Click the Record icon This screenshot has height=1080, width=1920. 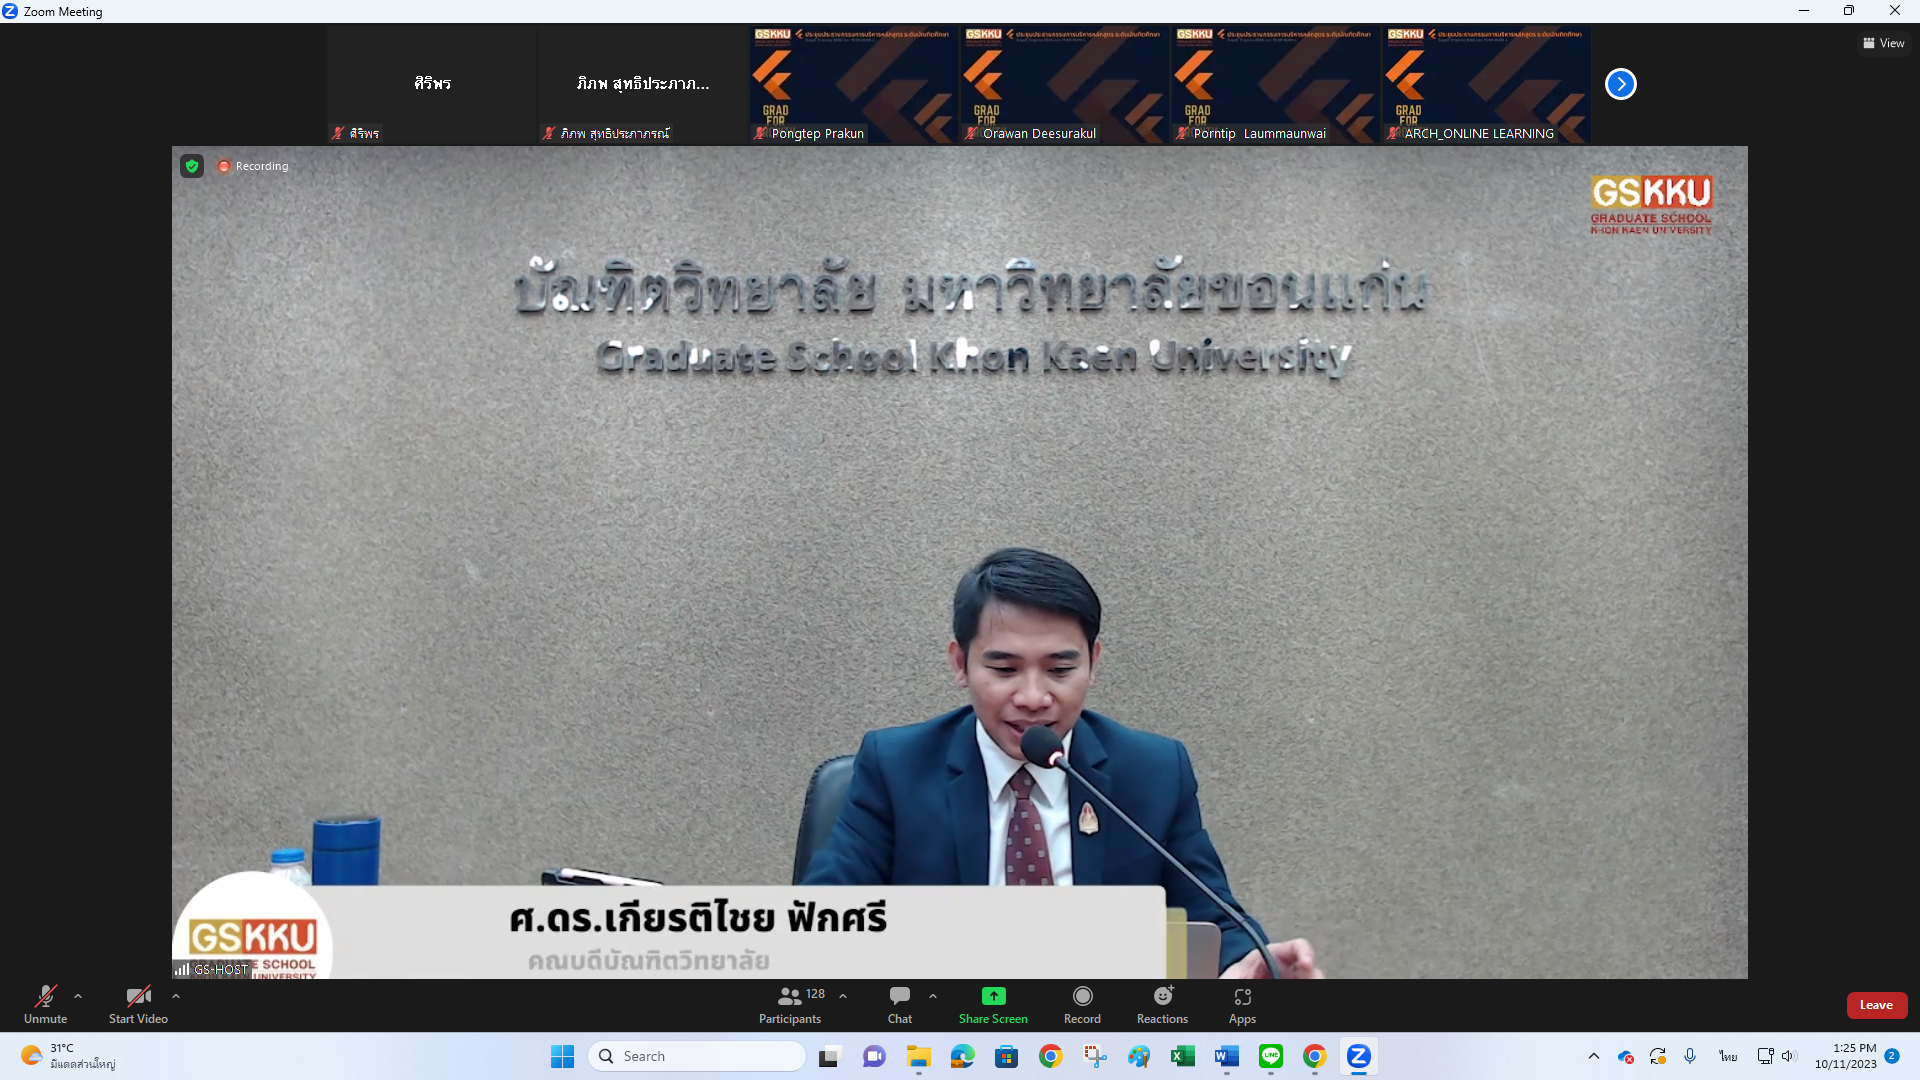click(1082, 996)
